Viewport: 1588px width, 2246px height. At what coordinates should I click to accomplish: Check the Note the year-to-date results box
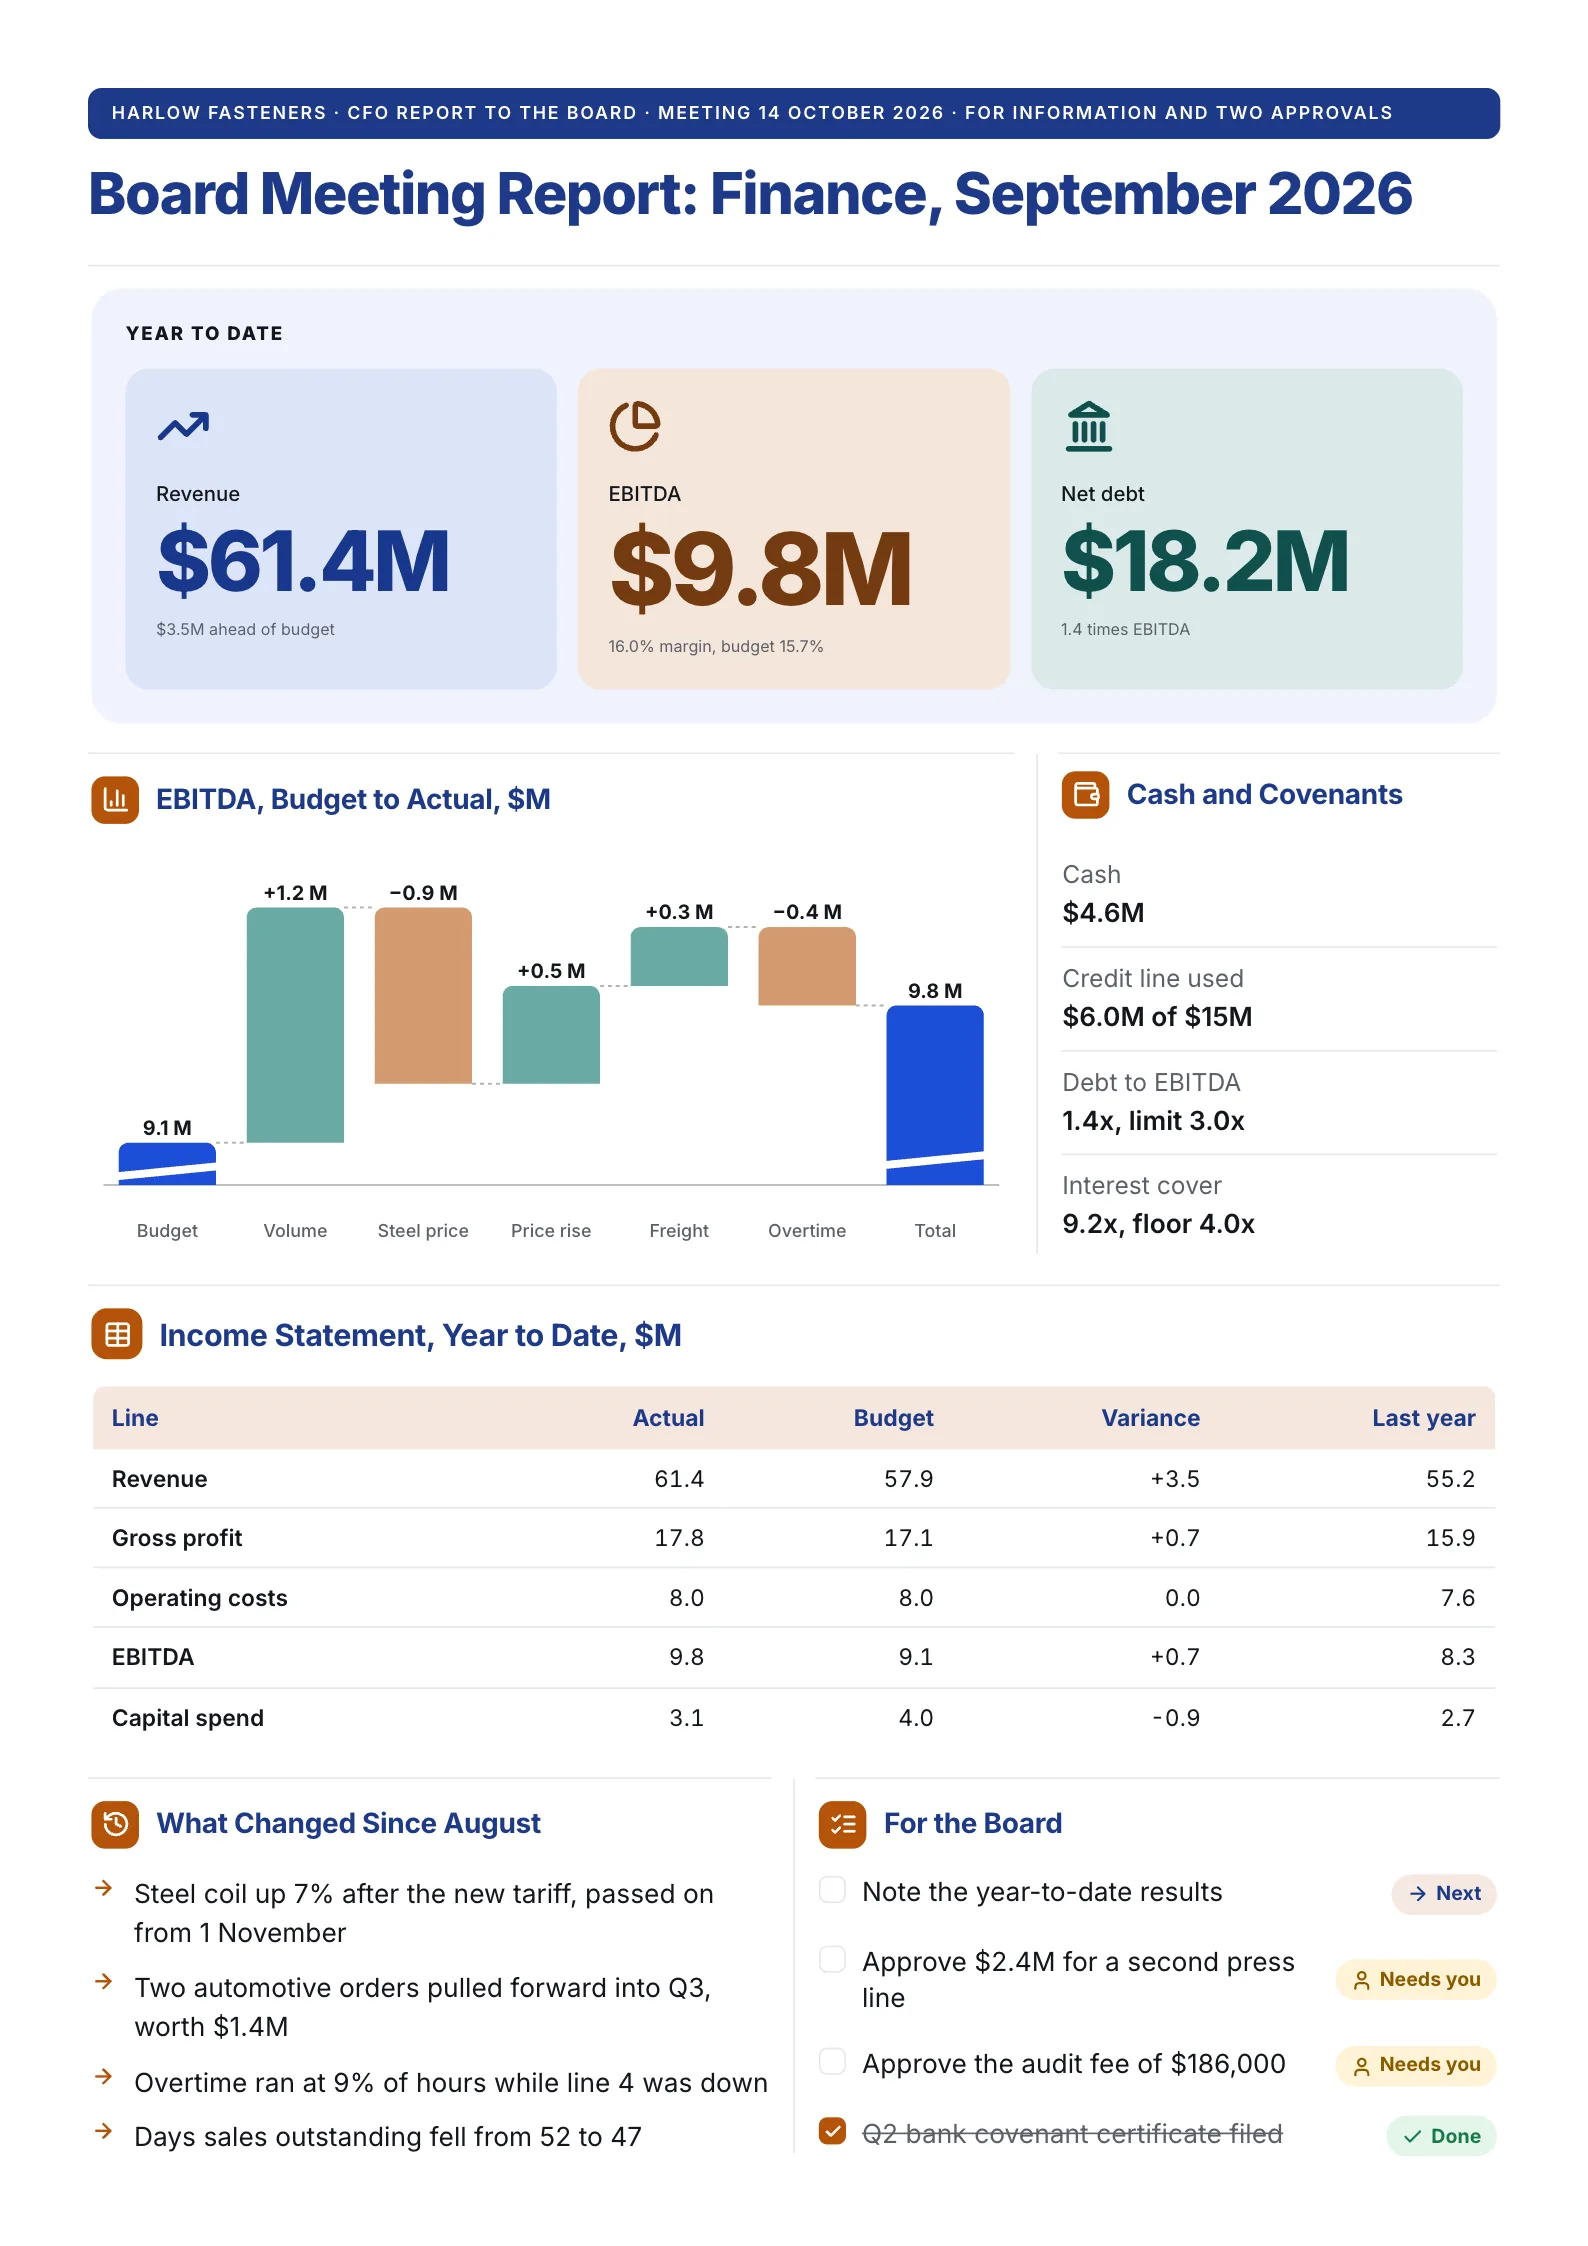[832, 1889]
